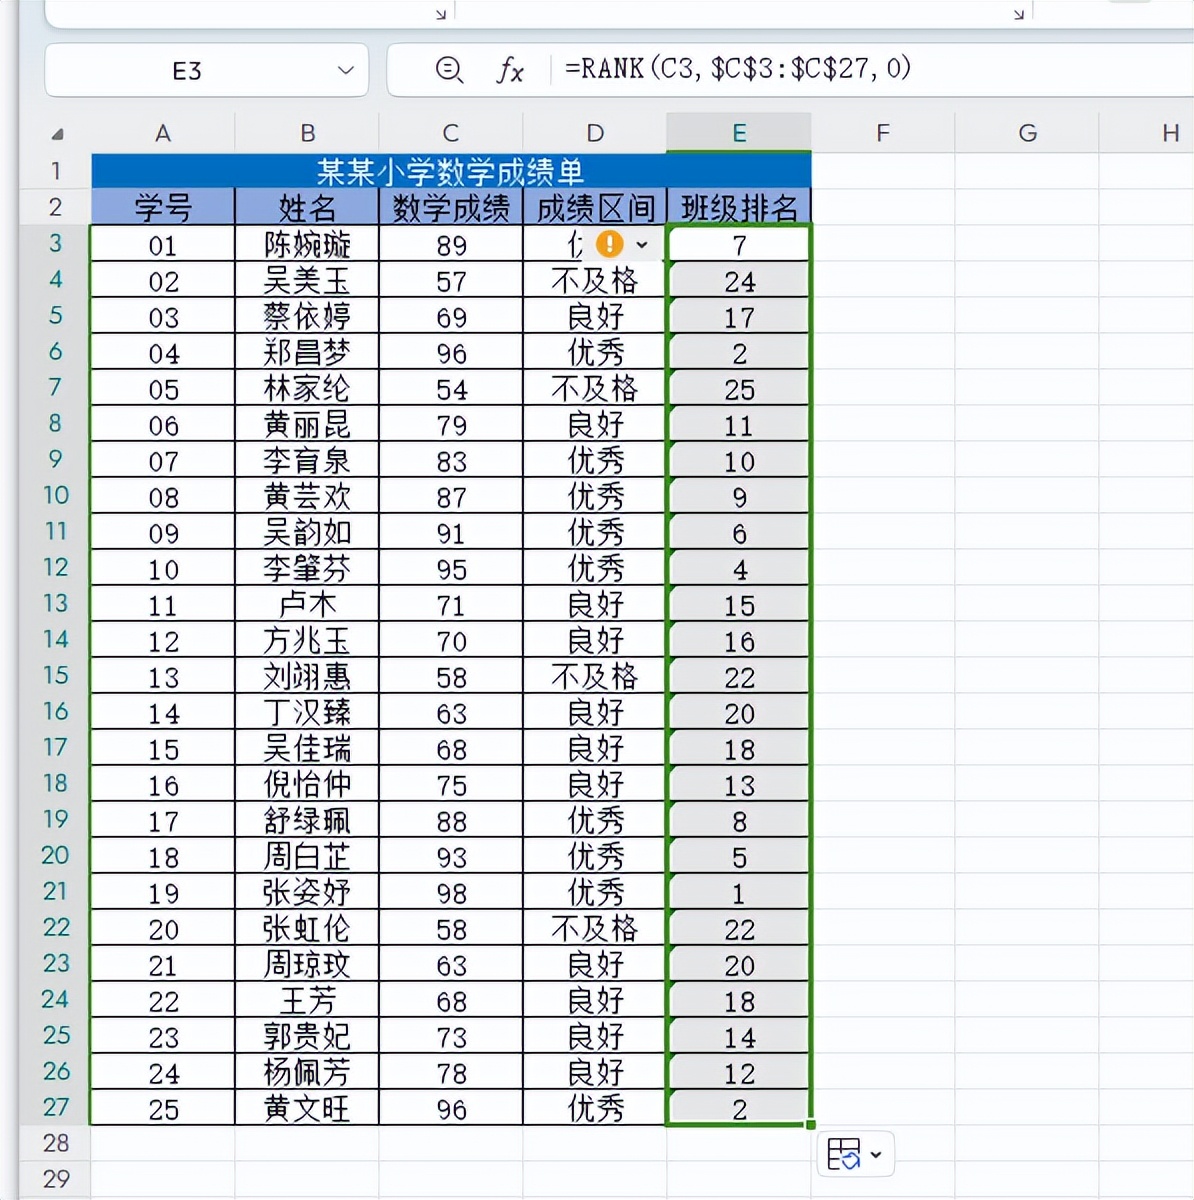The width and height of the screenshot is (1194, 1200).
Task: Click student ID cell 13
Action: (x=163, y=676)
